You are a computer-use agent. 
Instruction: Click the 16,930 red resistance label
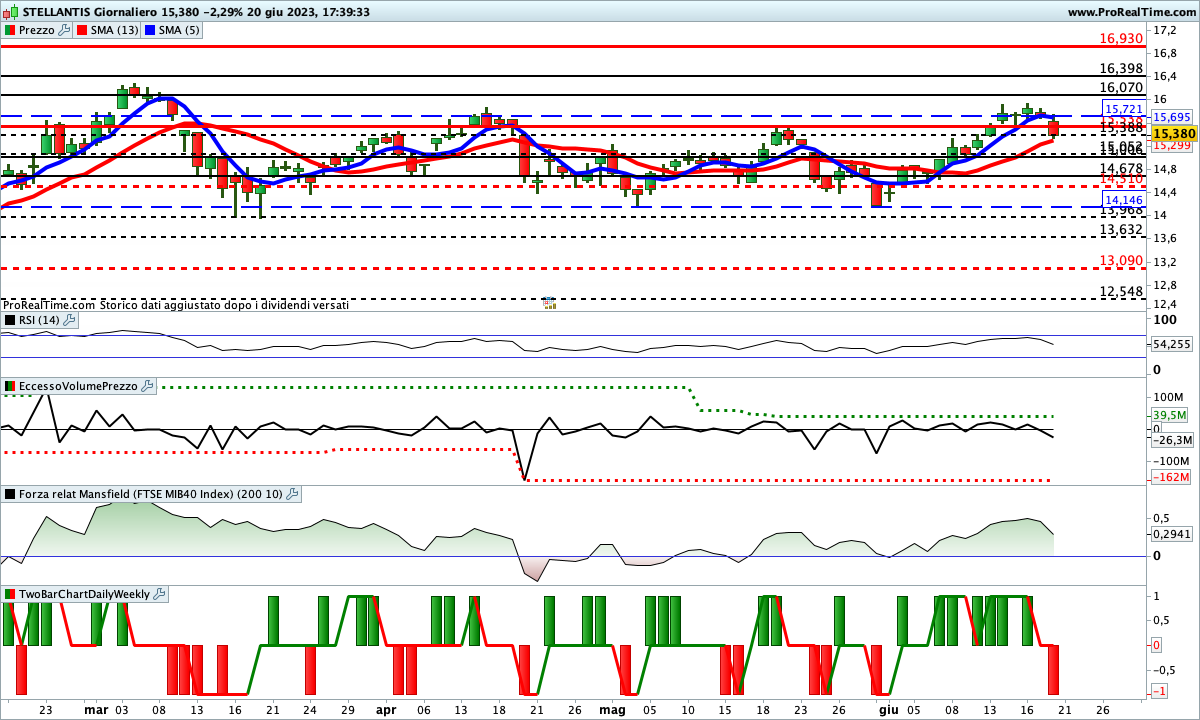point(1120,38)
